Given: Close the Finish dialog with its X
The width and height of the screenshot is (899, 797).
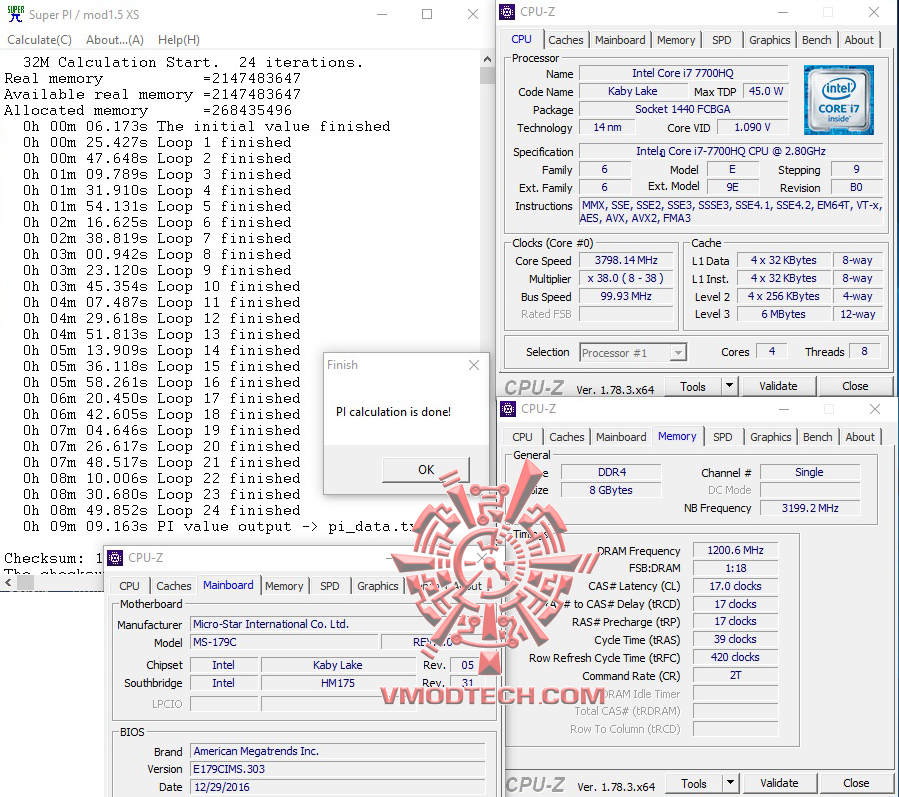Looking at the screenshot, I should click(474, 365).
